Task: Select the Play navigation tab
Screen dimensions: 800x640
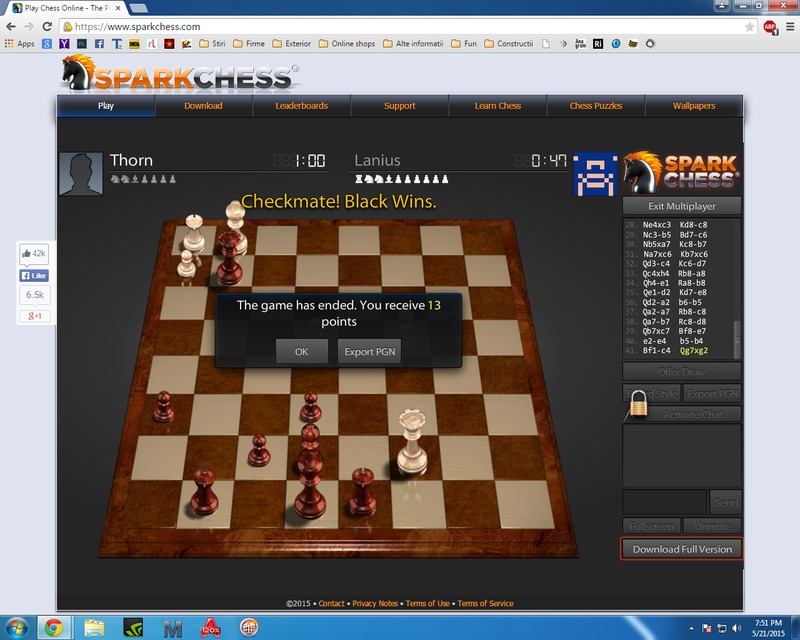Action: tap(106, 106)
